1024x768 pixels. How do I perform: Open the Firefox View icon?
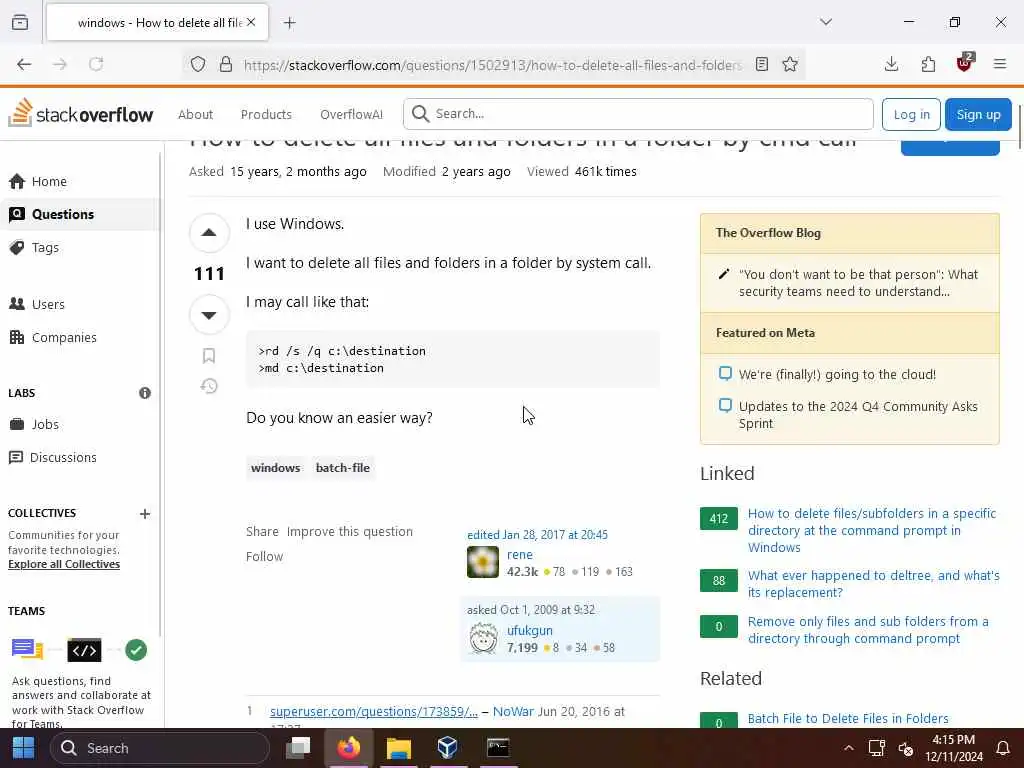click(x=20, y=22)
